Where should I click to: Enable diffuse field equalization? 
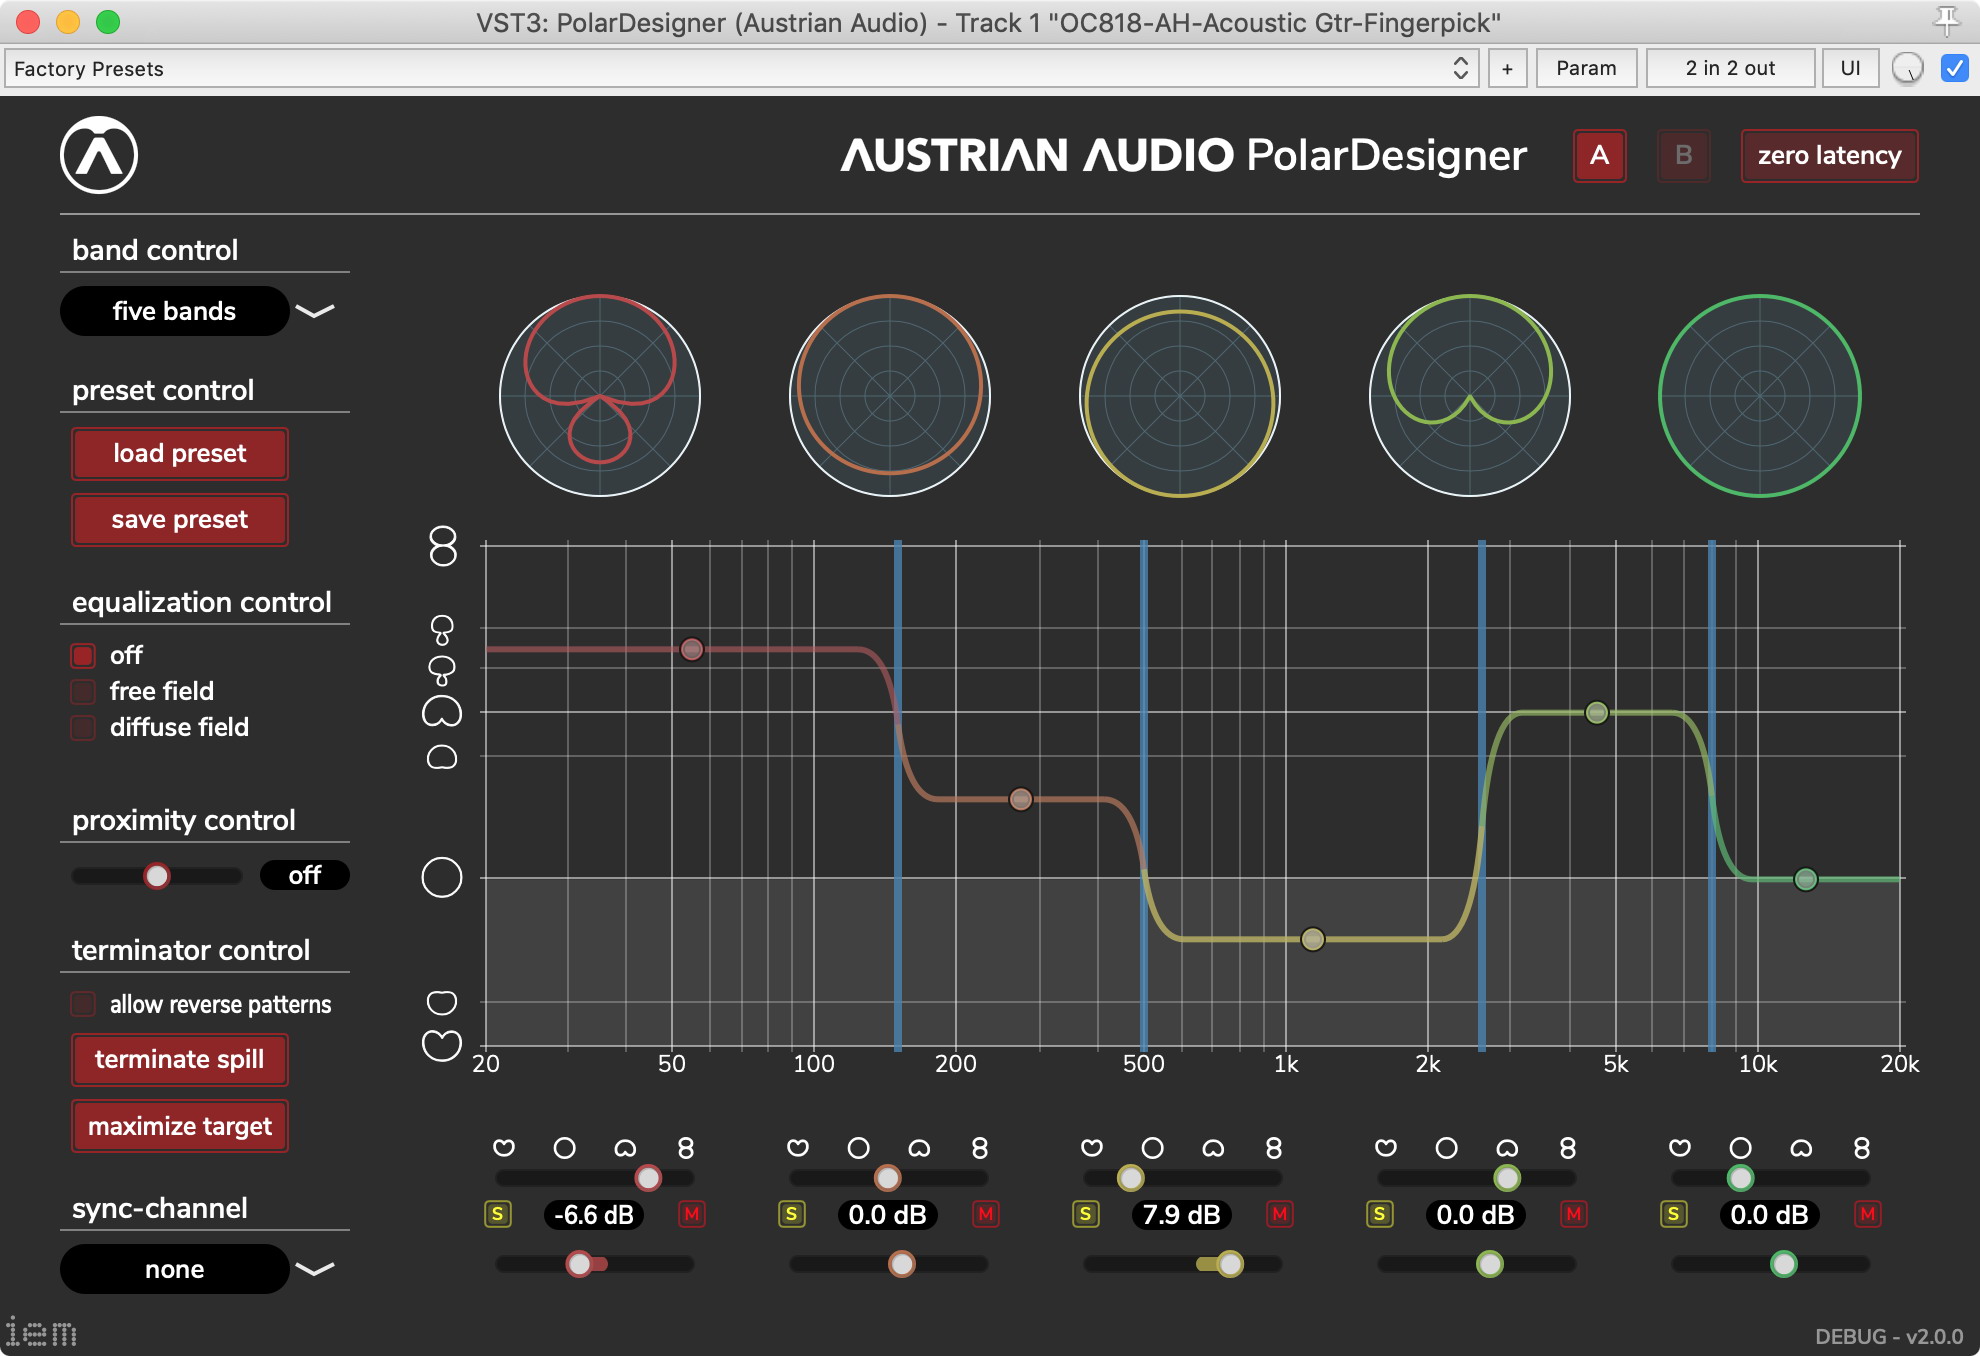tap(83, 728)
